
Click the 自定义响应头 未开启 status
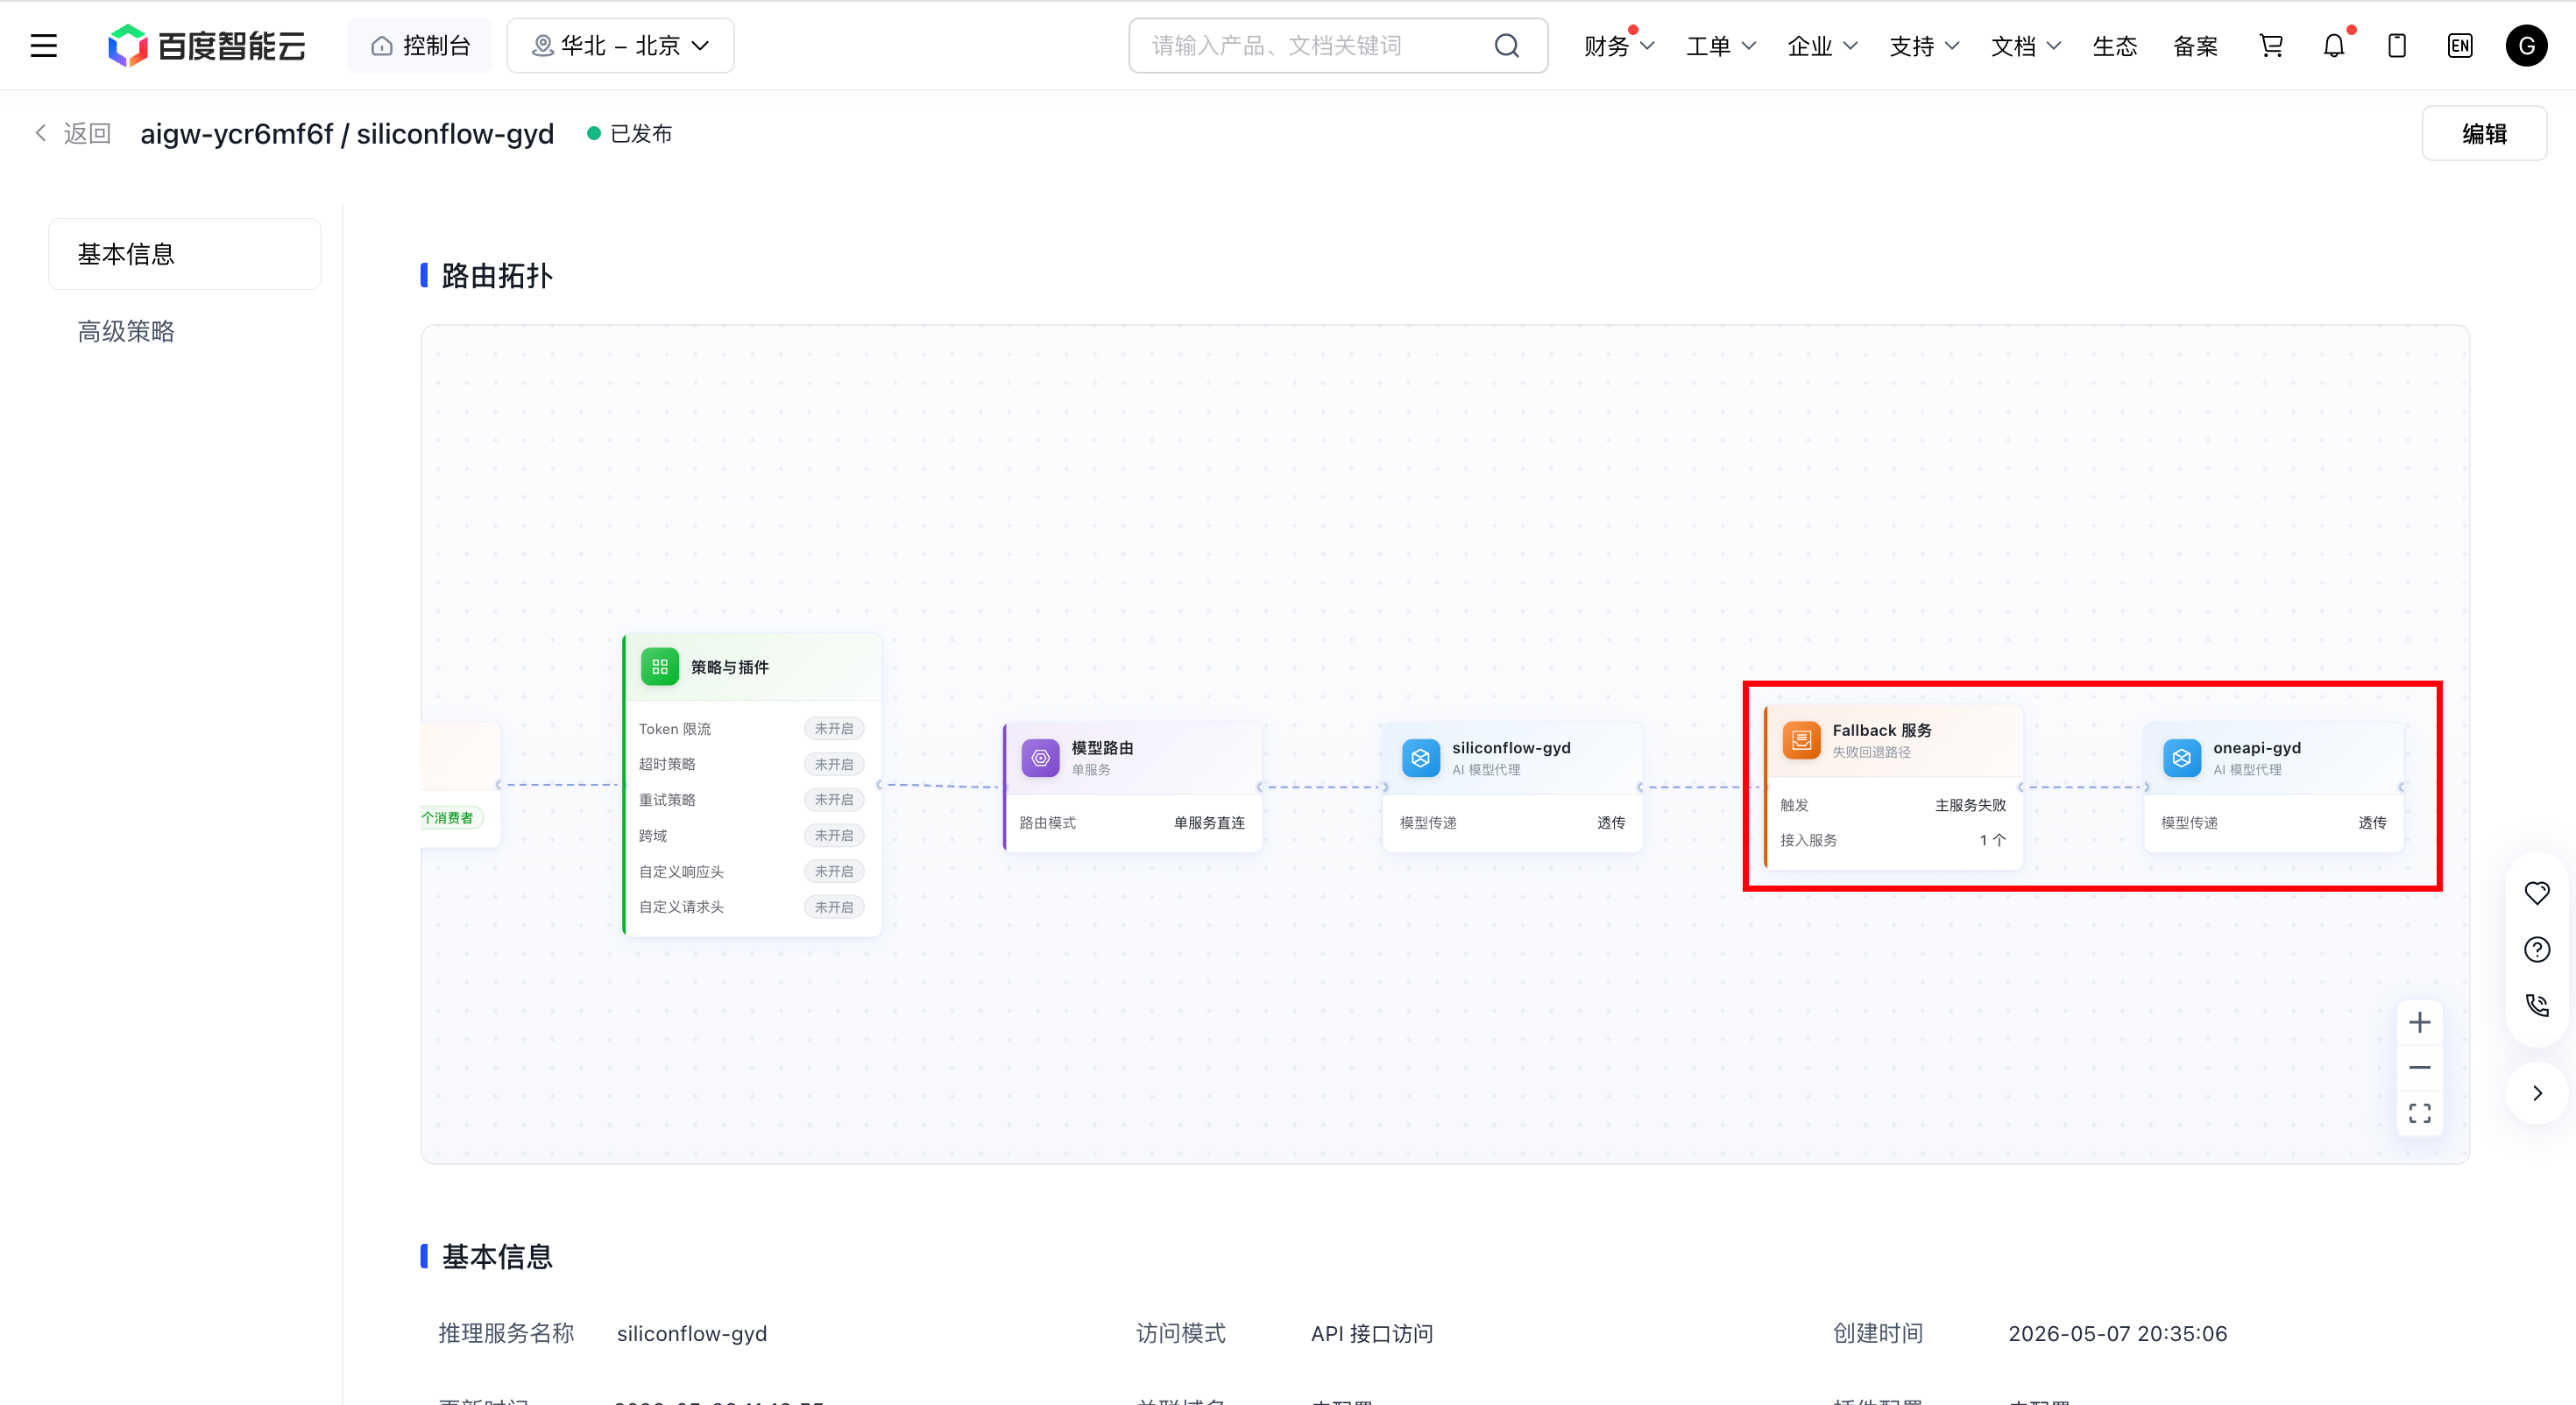coord(834,871)
